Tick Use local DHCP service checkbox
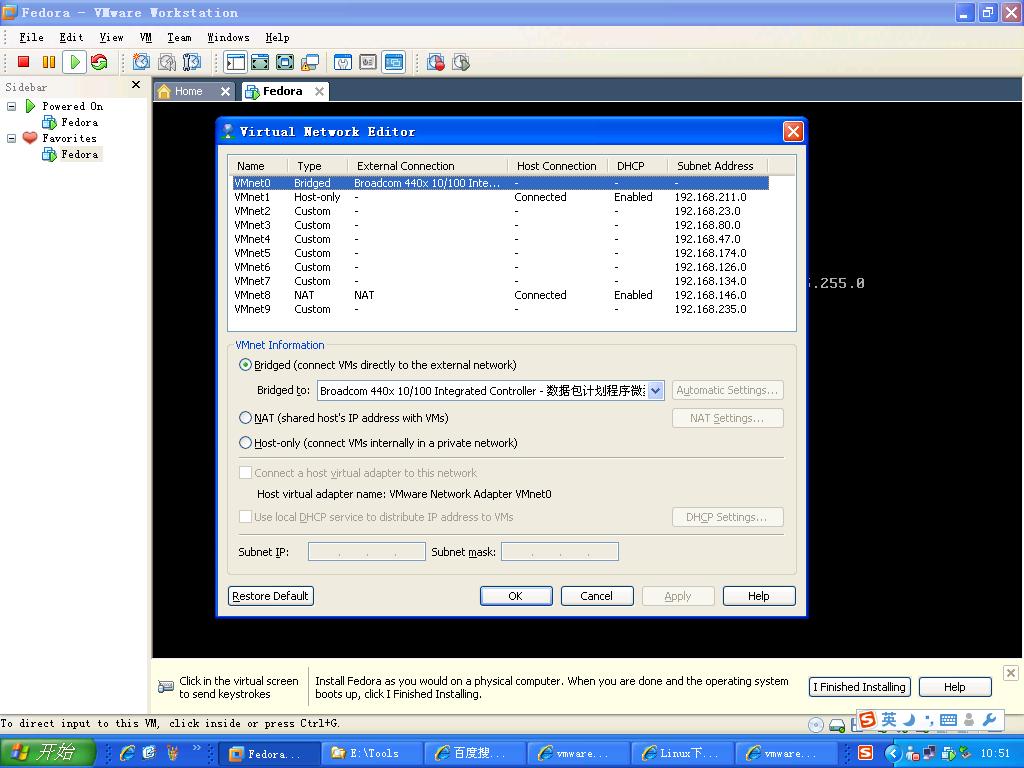Image resolution: width=1024 pixels, height=768 pixels. [246, 517]
